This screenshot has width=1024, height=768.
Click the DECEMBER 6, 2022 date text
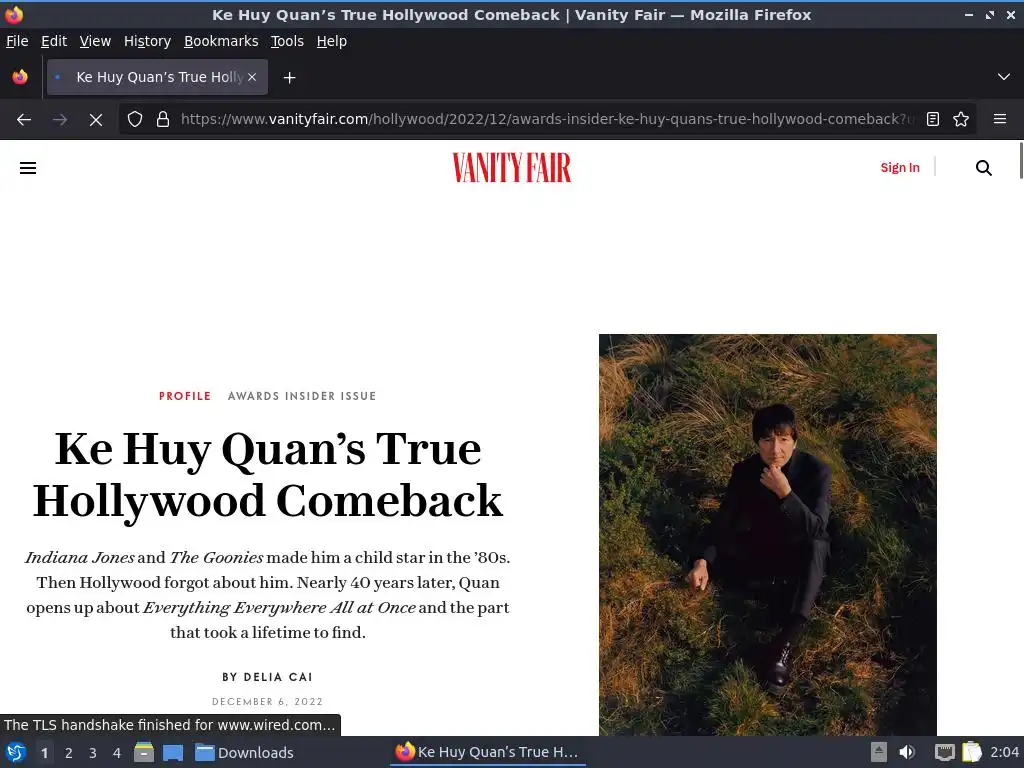tap(268, 701)
